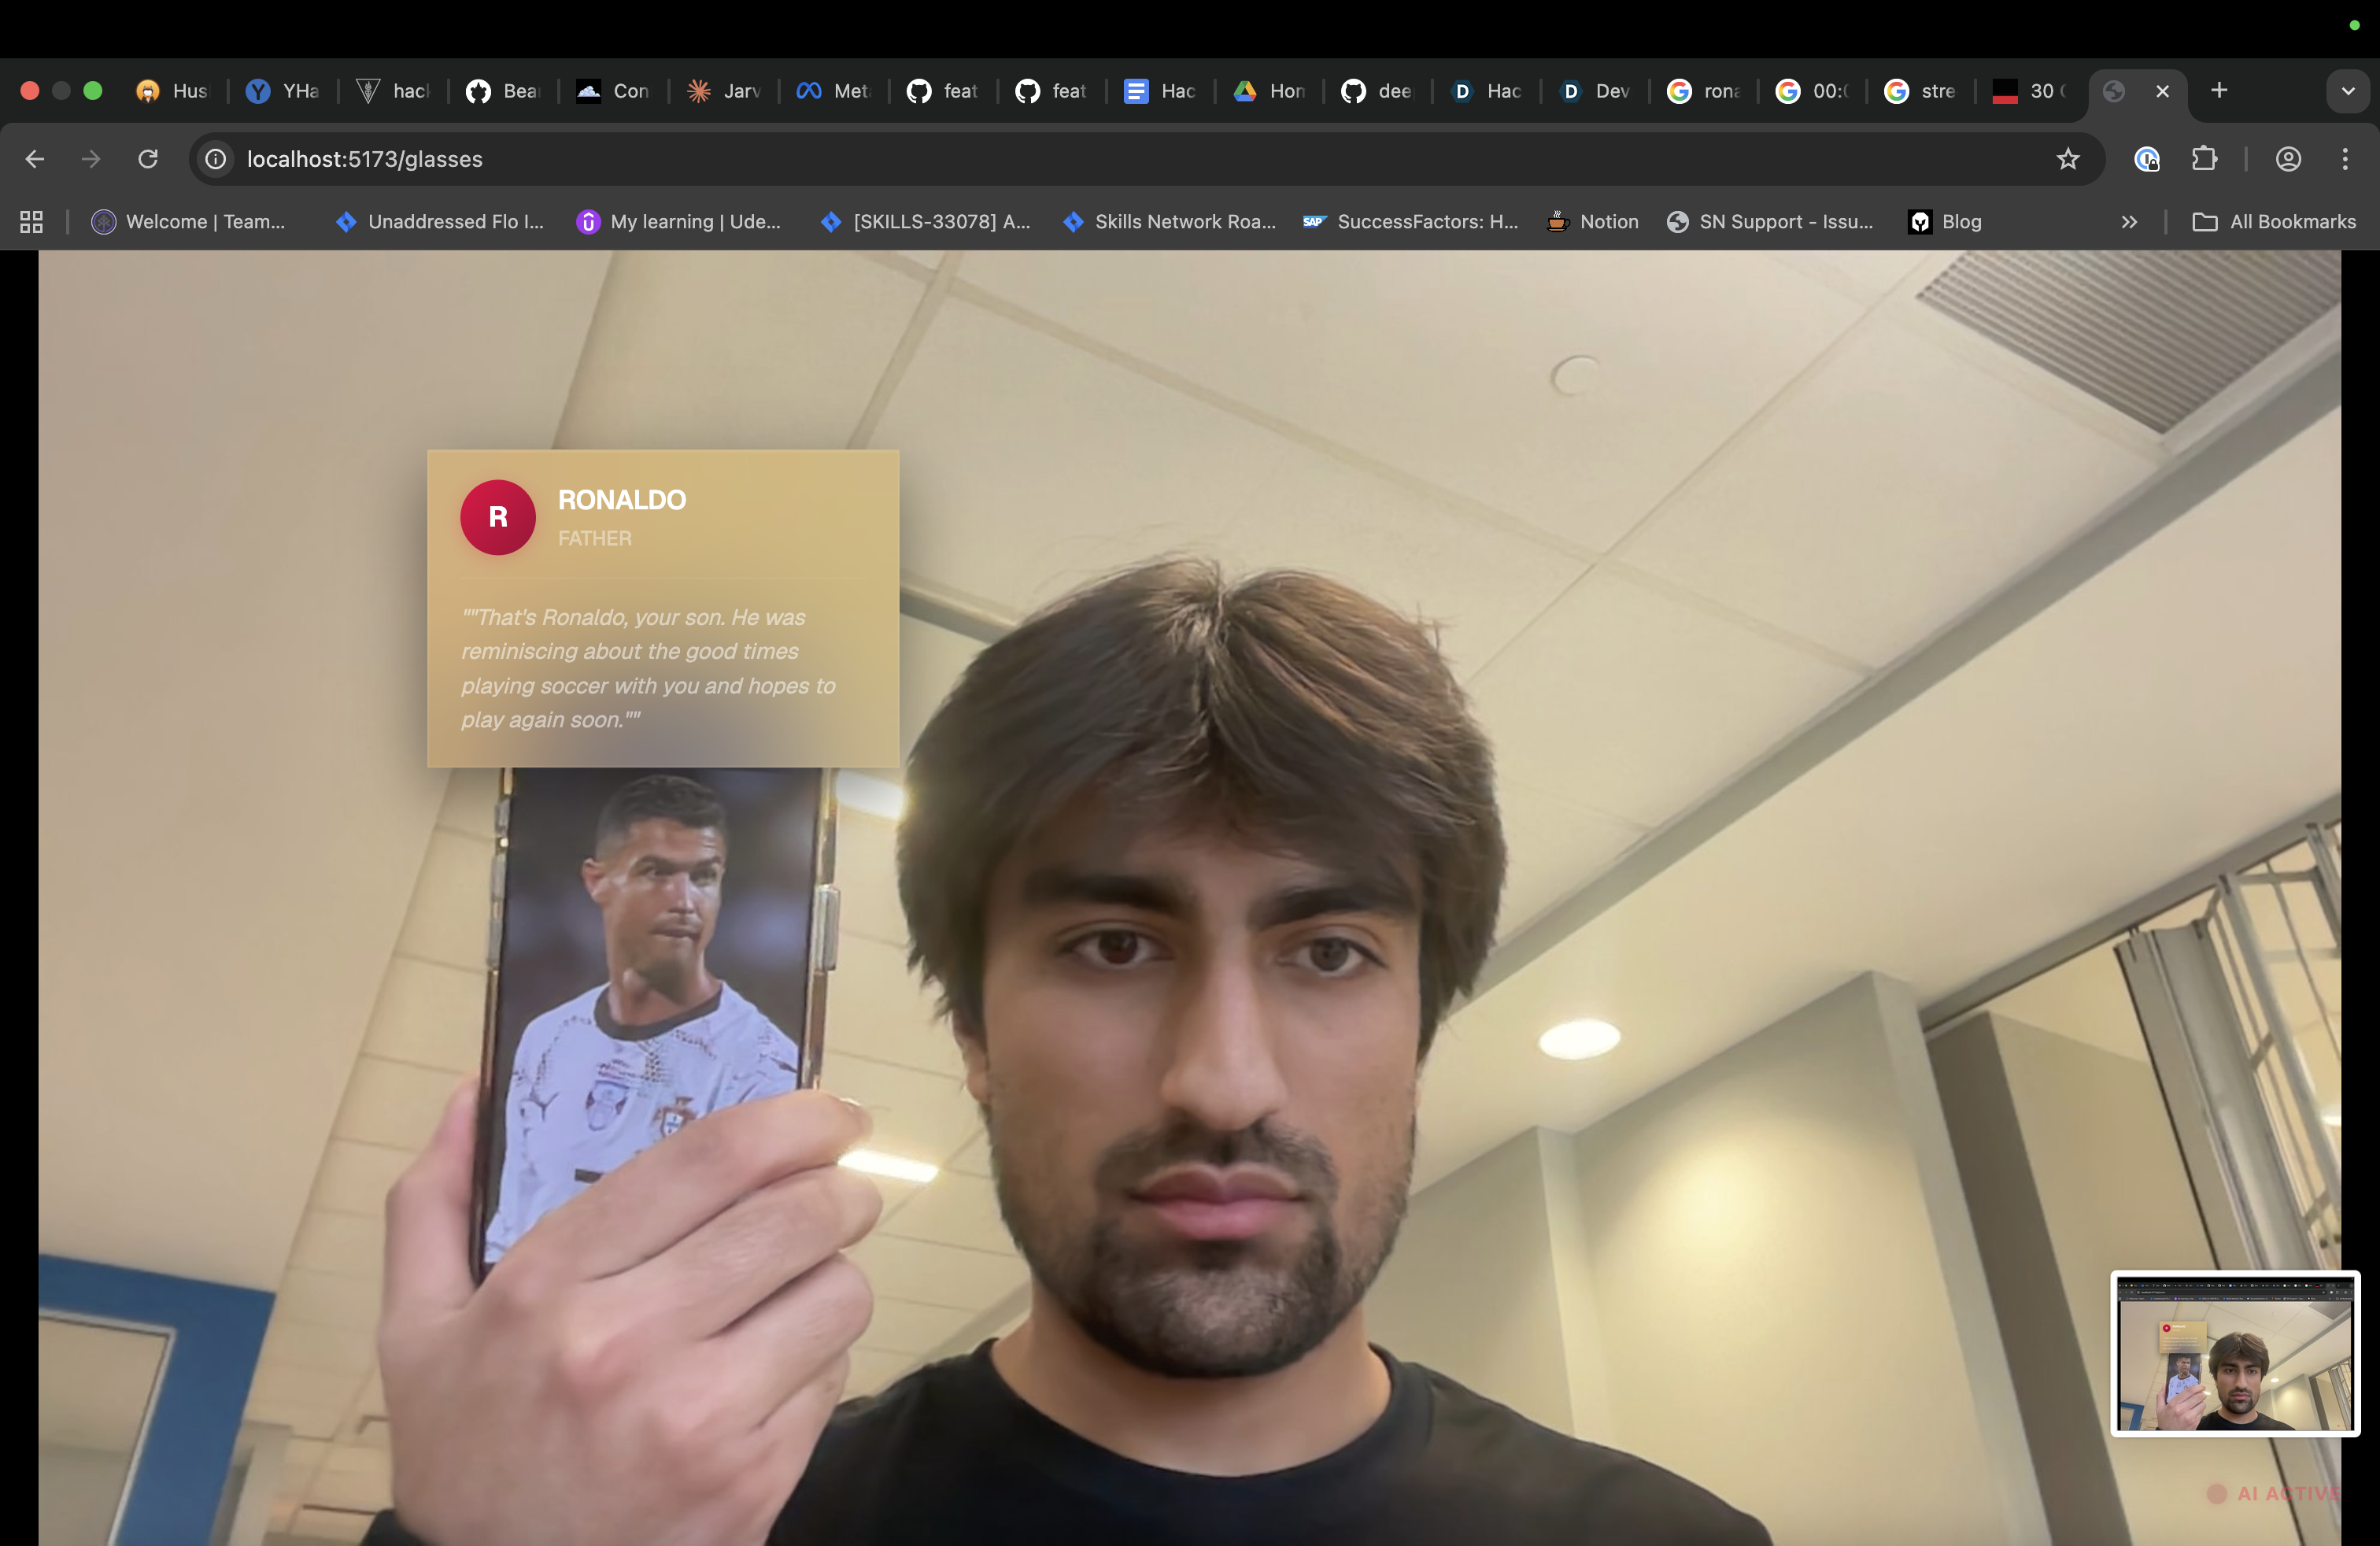The height and width of the screenshot is (1546, 2380).
Task: Click the browser back arrow
Action: coord(35,159)
